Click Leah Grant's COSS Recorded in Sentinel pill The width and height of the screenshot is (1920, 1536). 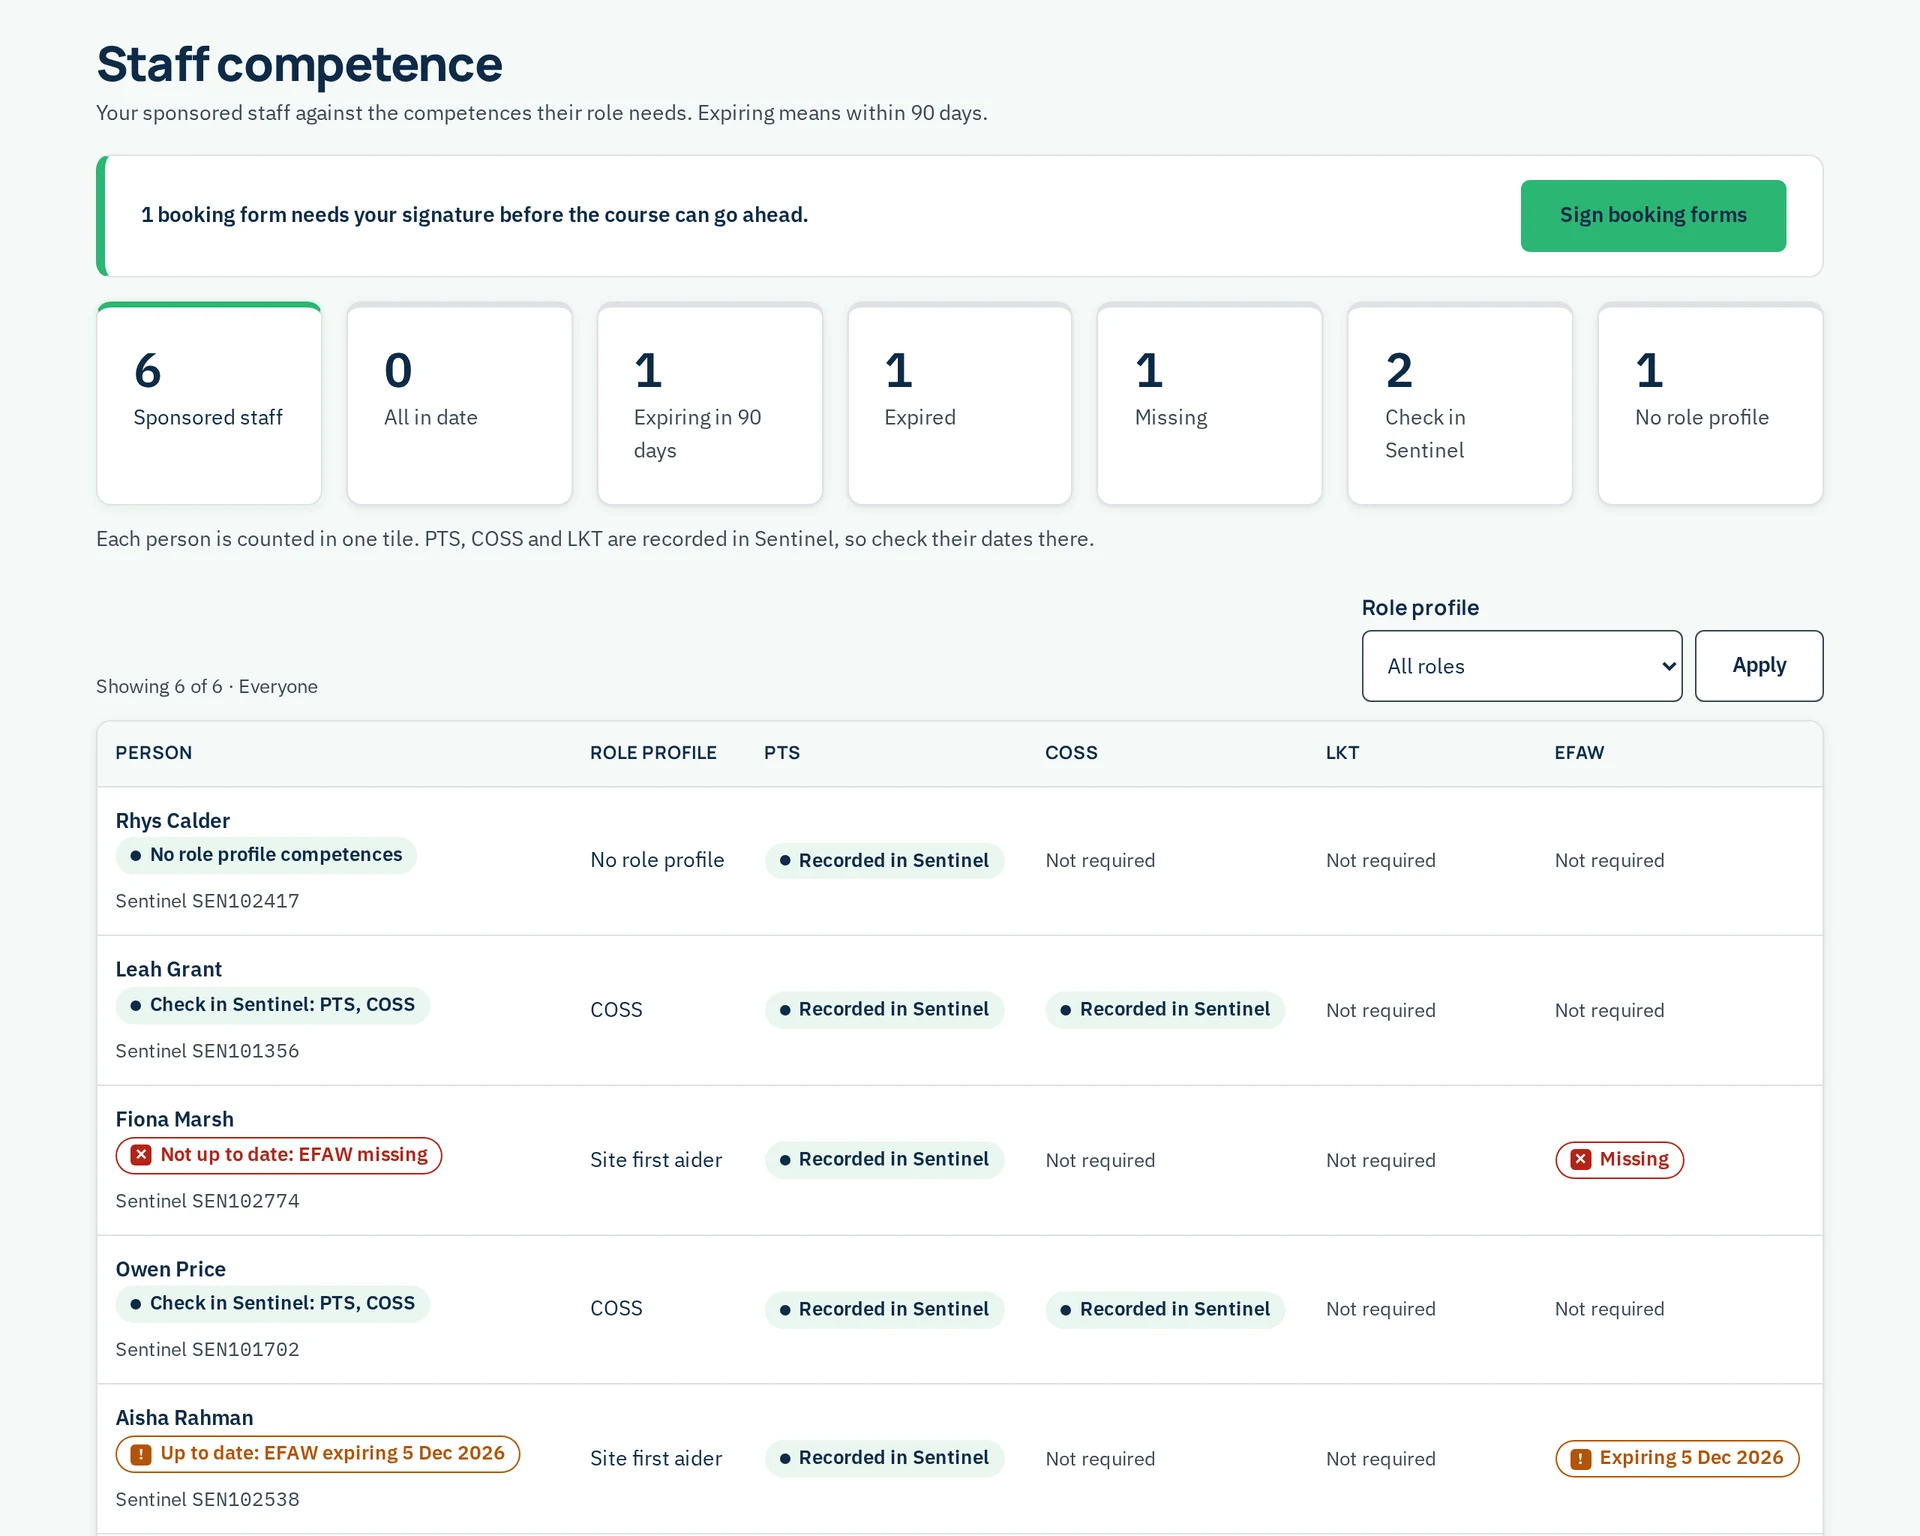point(1165,1010)
